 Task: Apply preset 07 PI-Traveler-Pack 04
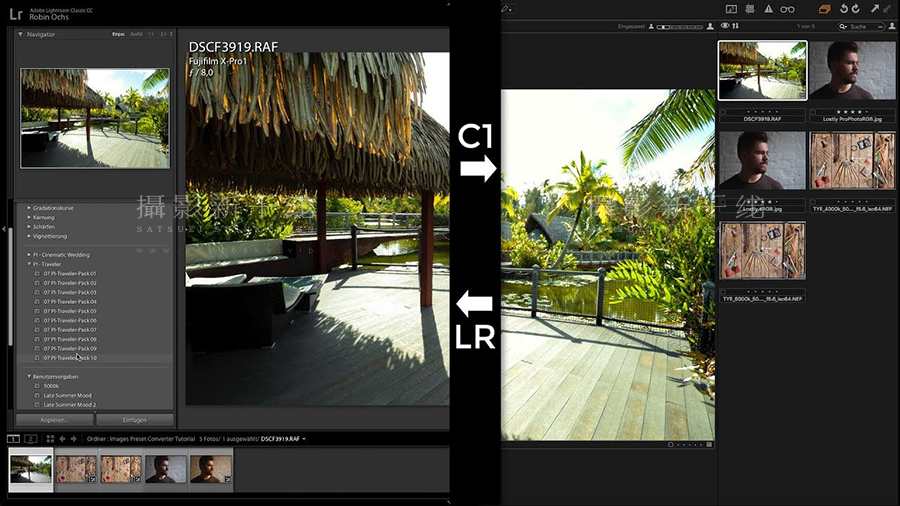(70, 302)
